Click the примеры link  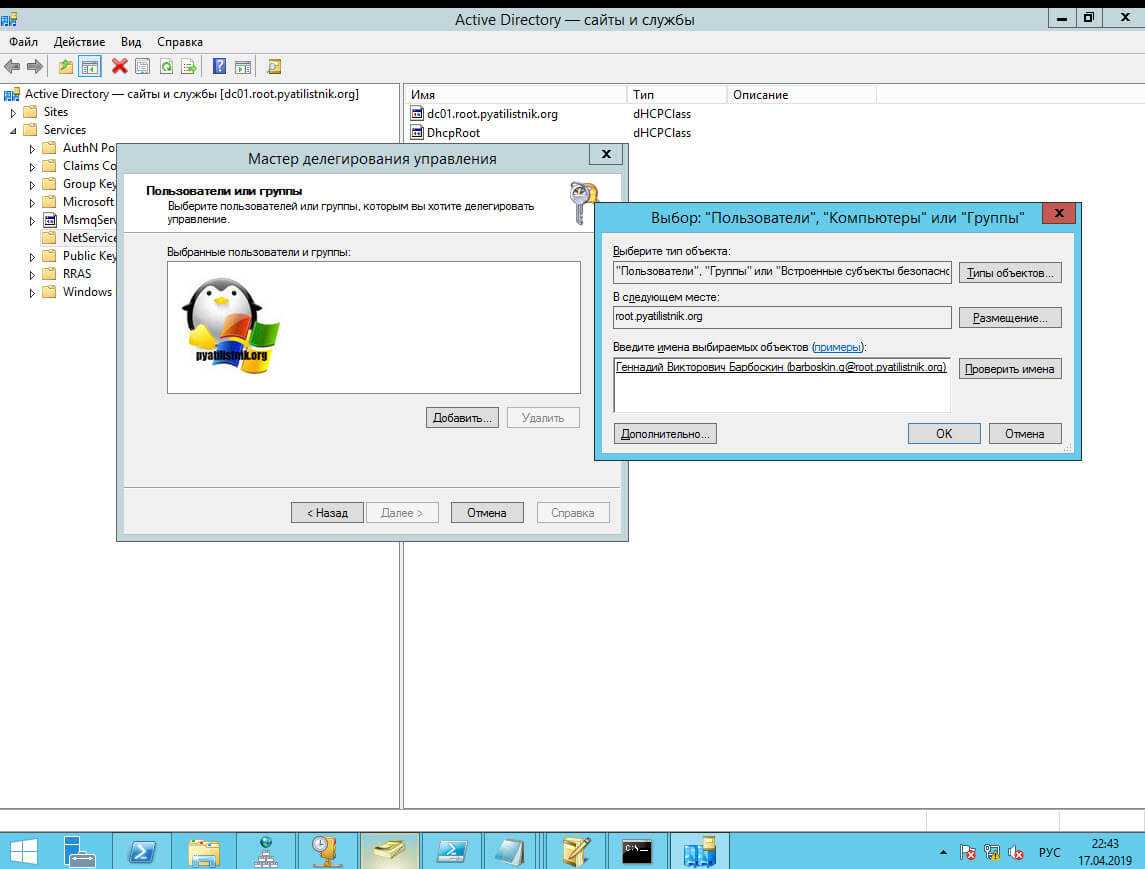836,347
